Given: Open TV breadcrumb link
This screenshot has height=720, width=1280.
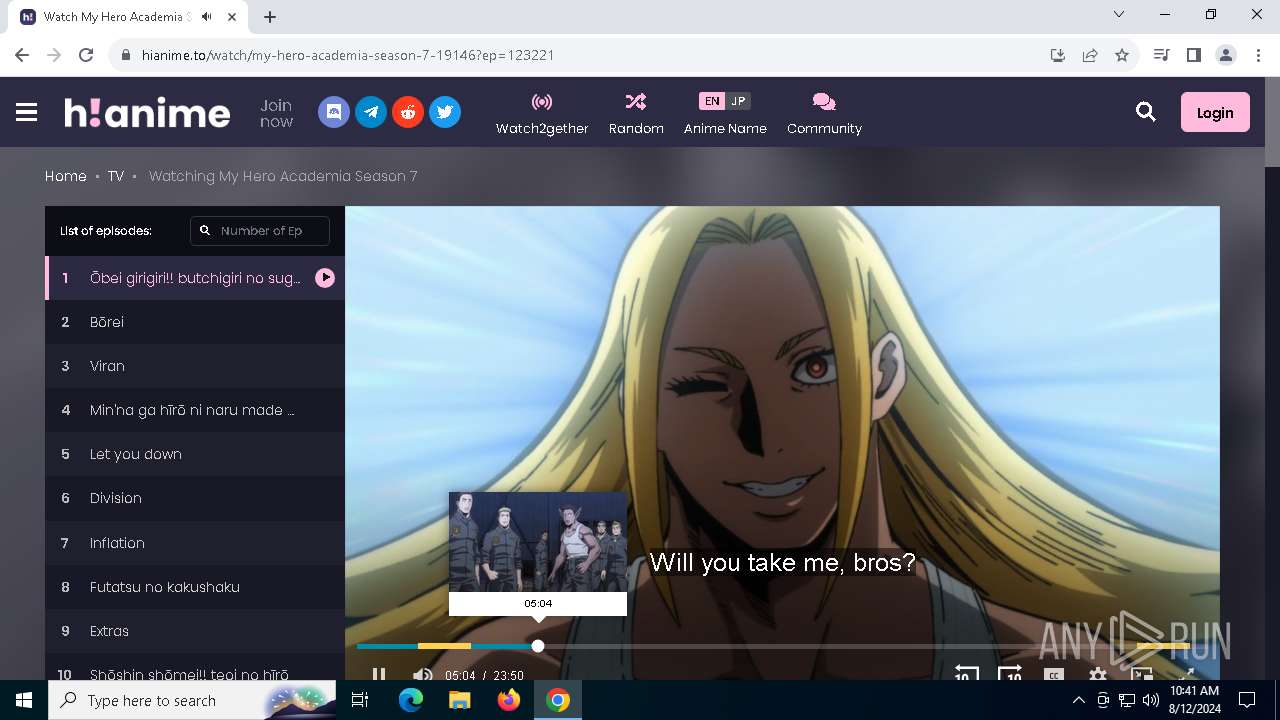Looking at the screenshot, I should 116,176.
